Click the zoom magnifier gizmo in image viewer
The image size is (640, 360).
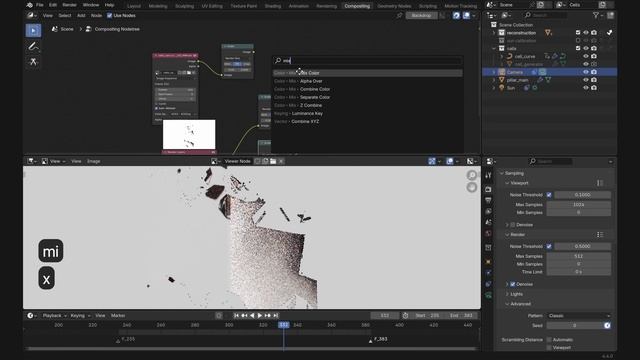pyautogui.click(x=472, y=175)
